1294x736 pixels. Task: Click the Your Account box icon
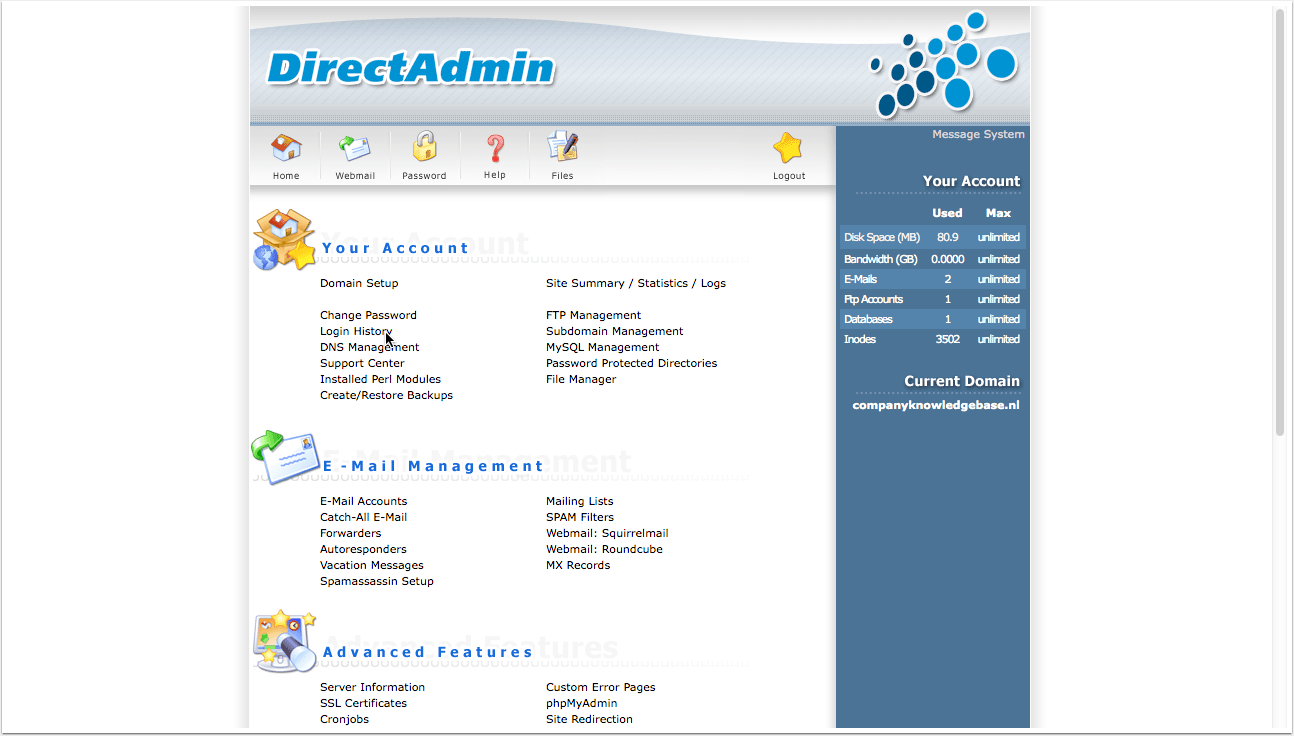284,240
